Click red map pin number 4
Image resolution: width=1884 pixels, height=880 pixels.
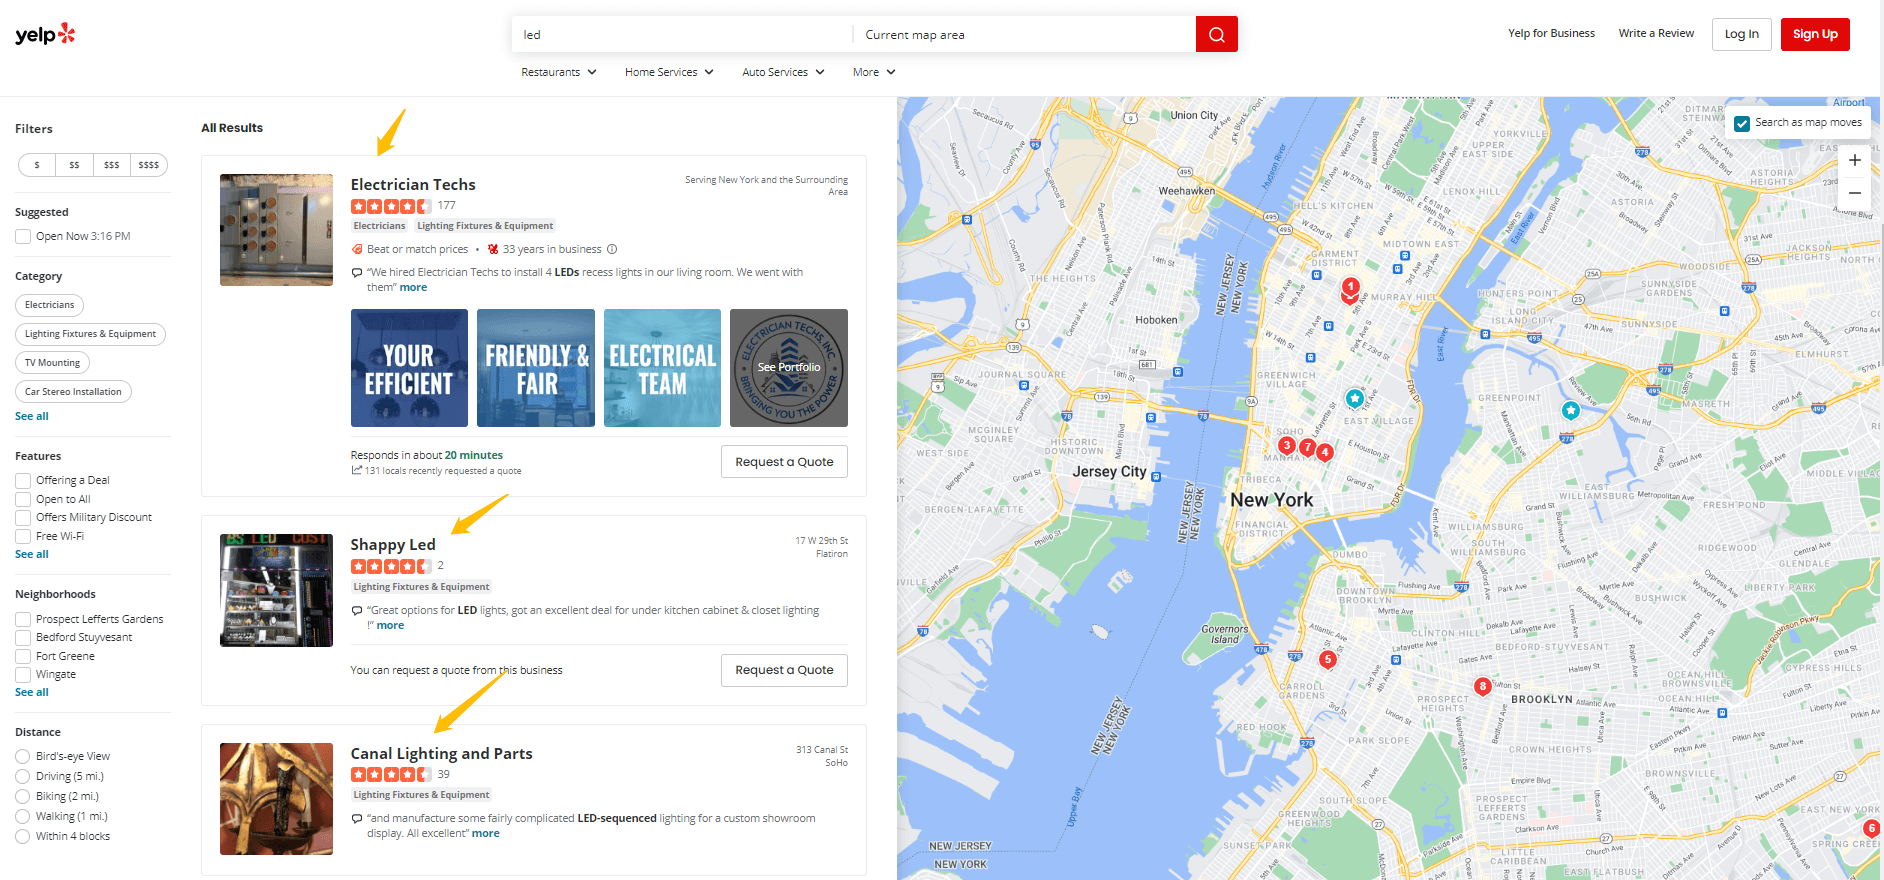(x=1325, y=452)
